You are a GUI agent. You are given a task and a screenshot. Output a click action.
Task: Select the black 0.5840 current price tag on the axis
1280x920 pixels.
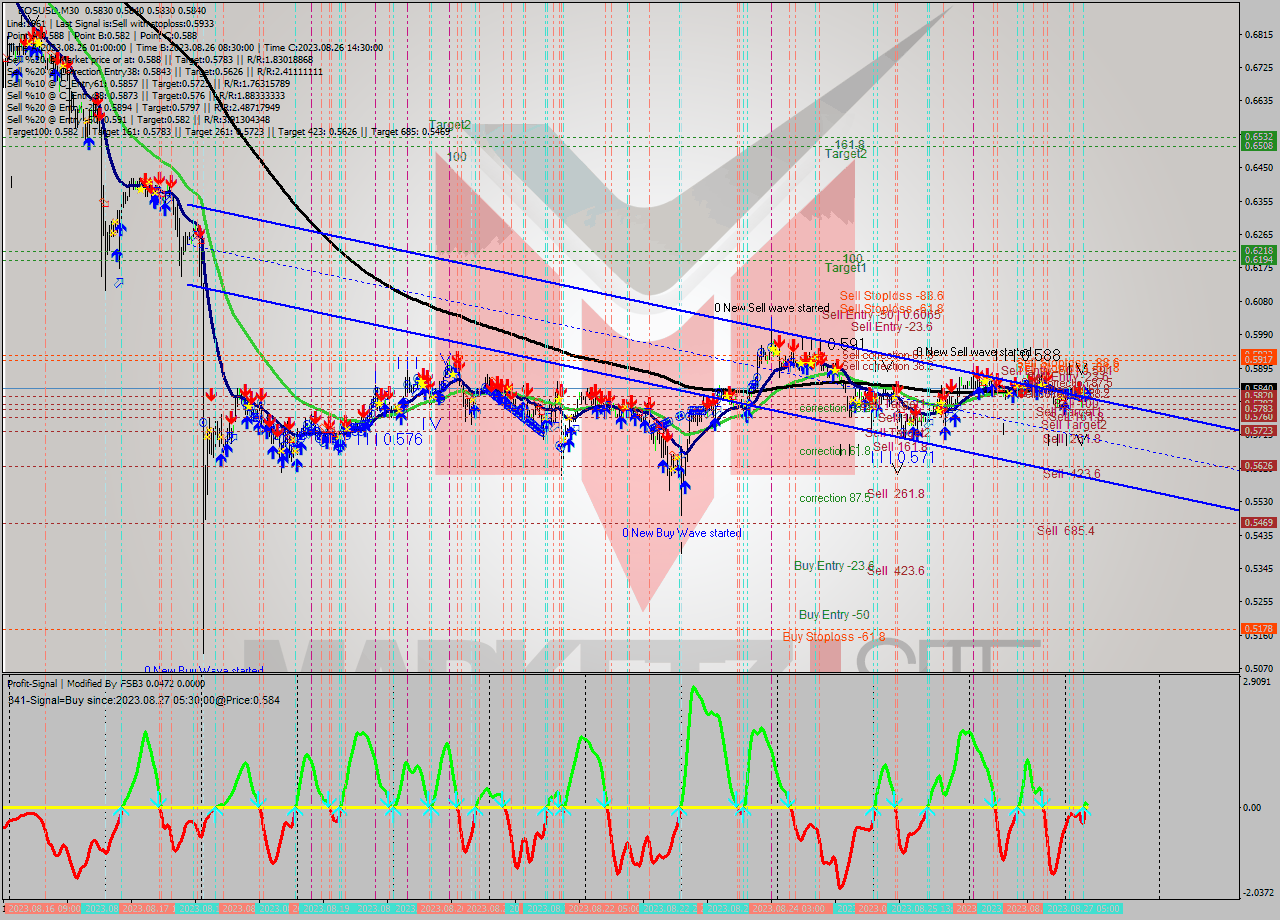click(1258, 389)
